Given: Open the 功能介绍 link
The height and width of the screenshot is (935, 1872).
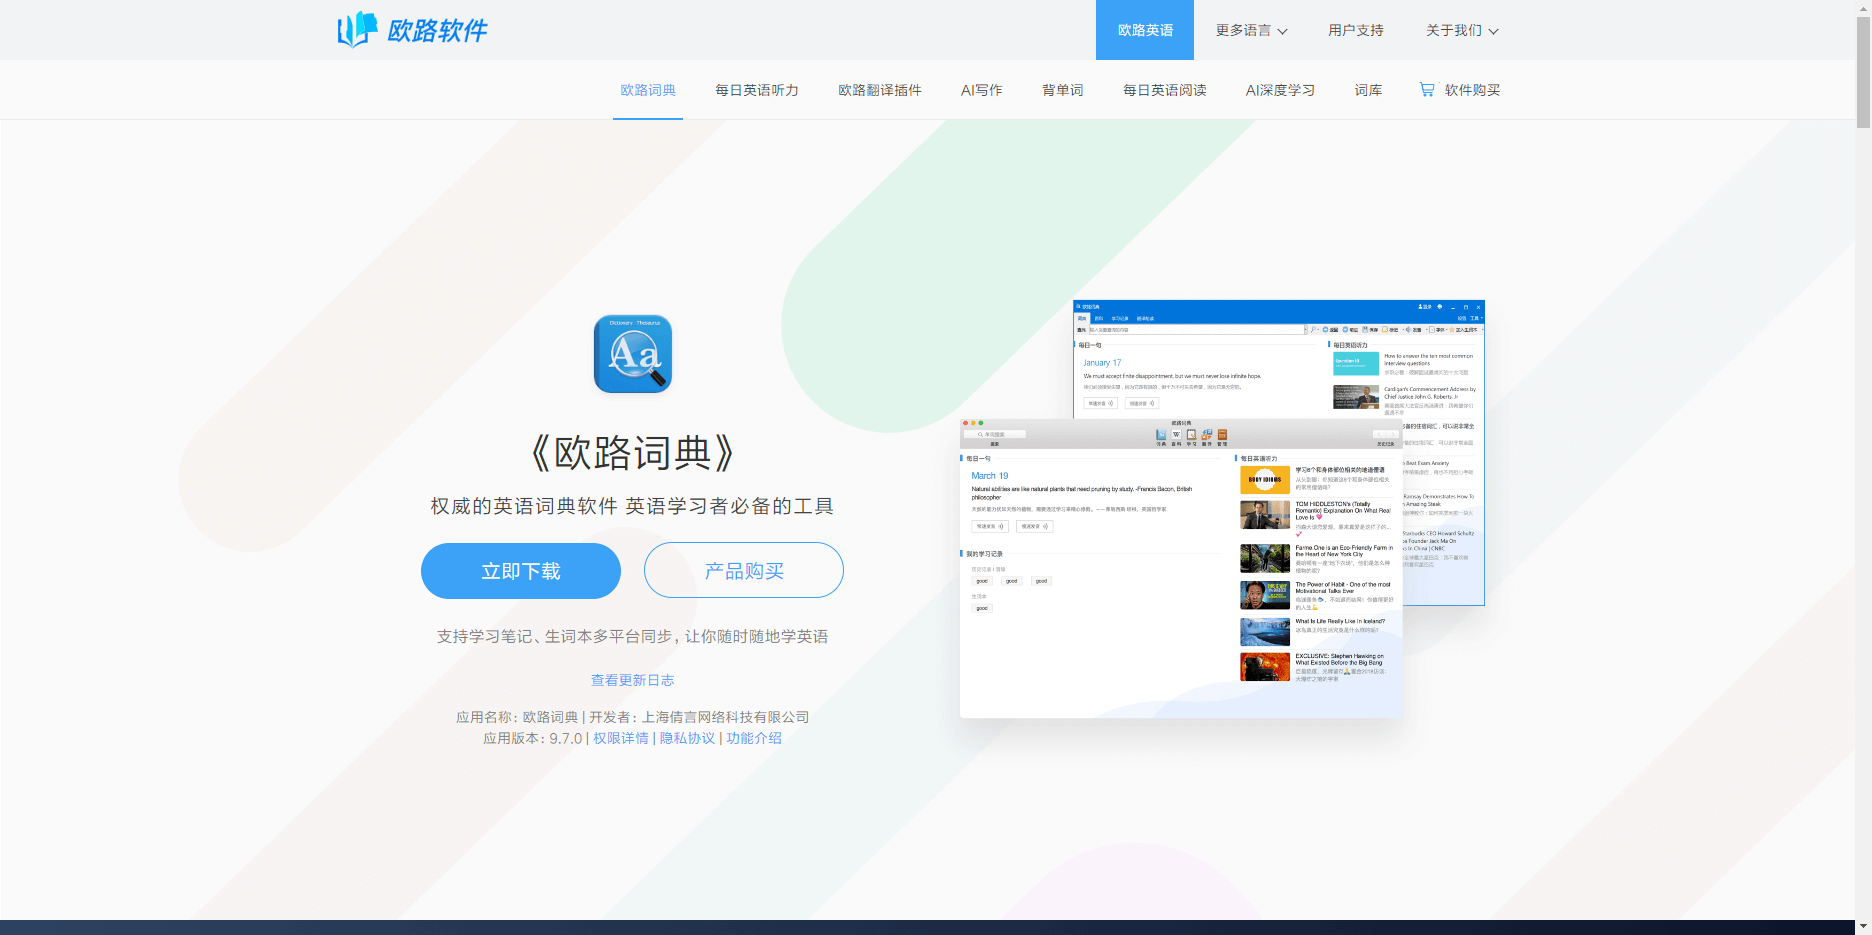Looking at the screenshot, I should pos(754,738).
